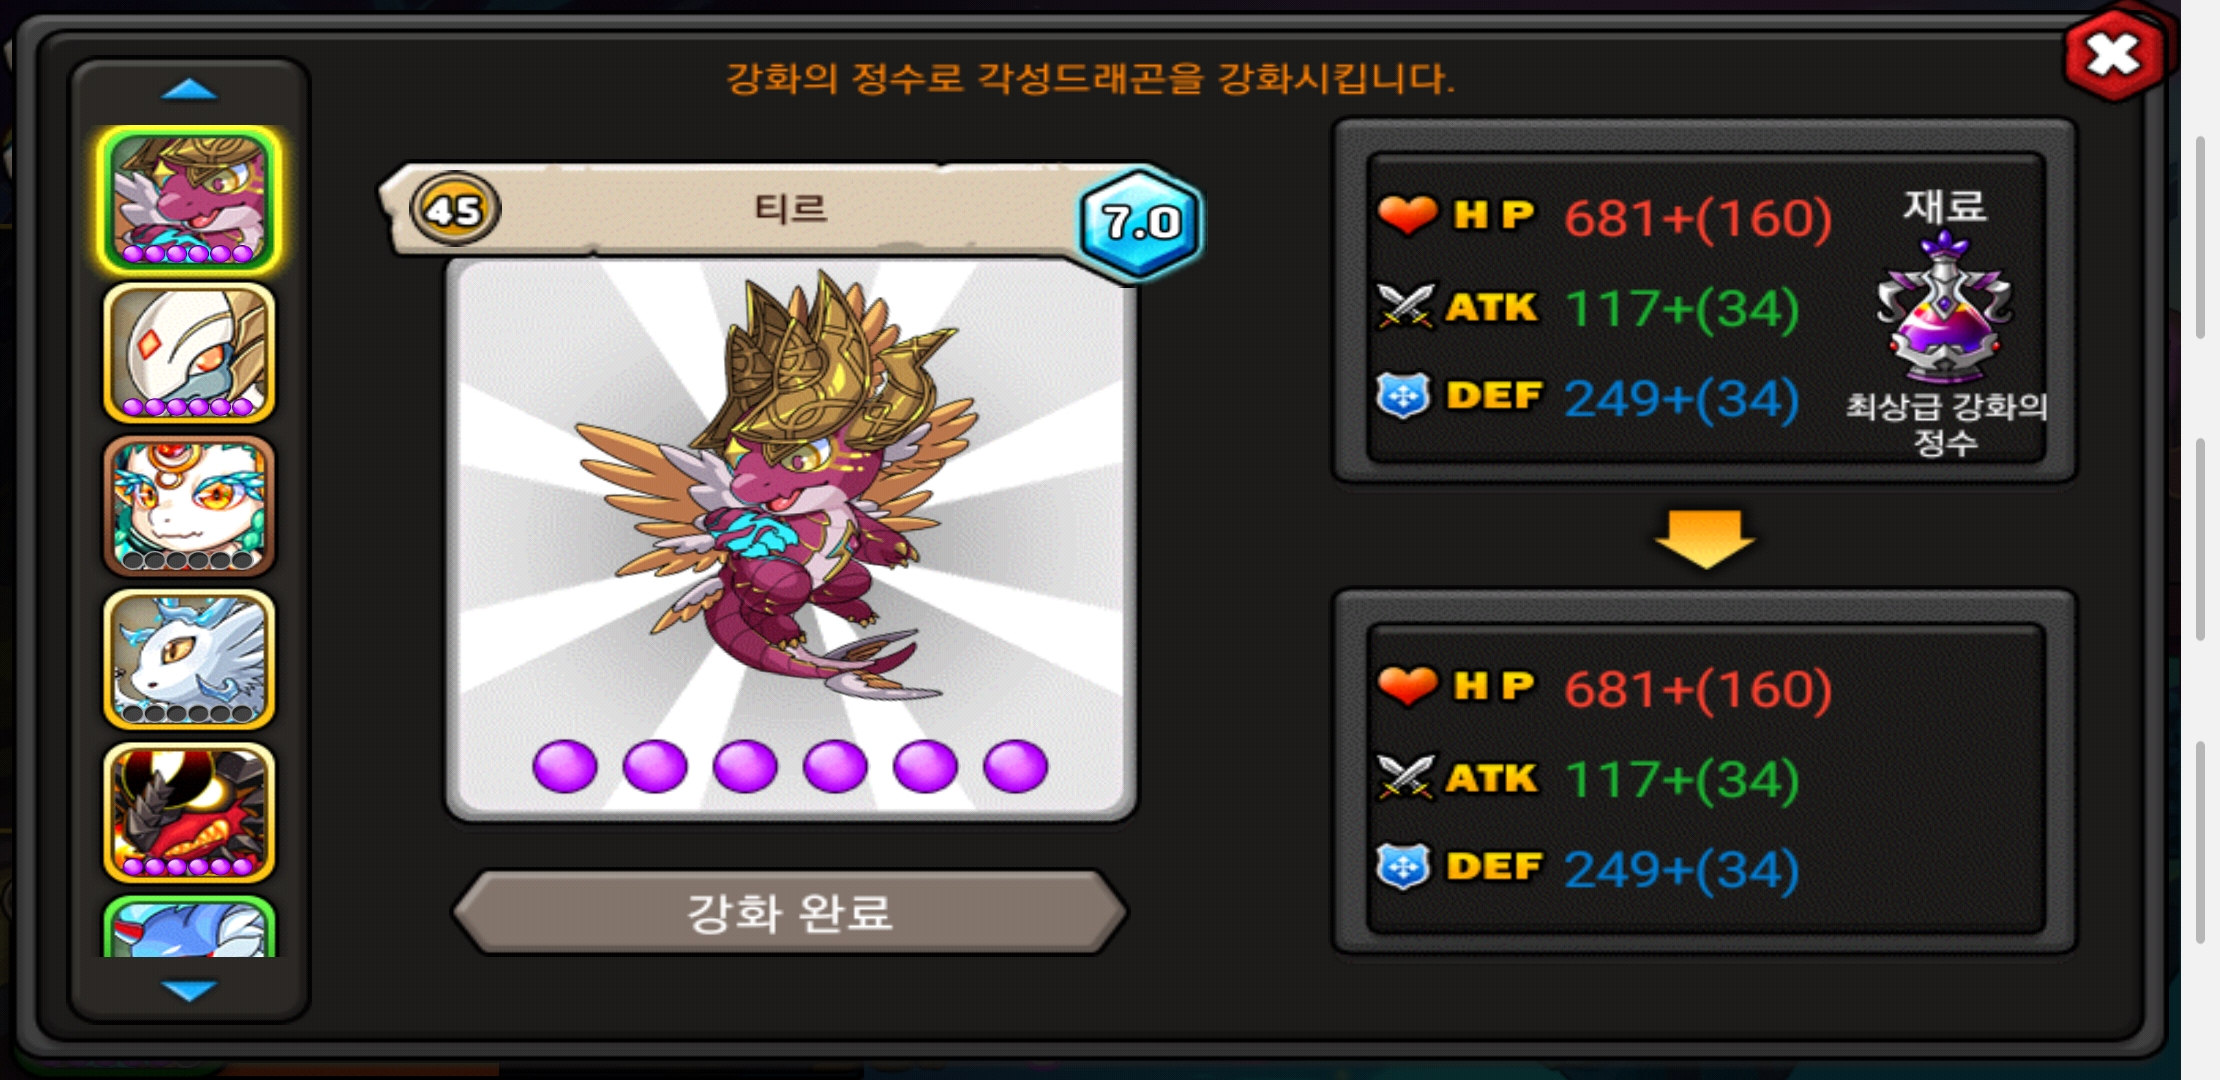The height and width of the screenshot is (1080, 2220).
Task: Pick the white fluffy dragon thumbnail
Action: pyautogui.click(x=190, y=659)
